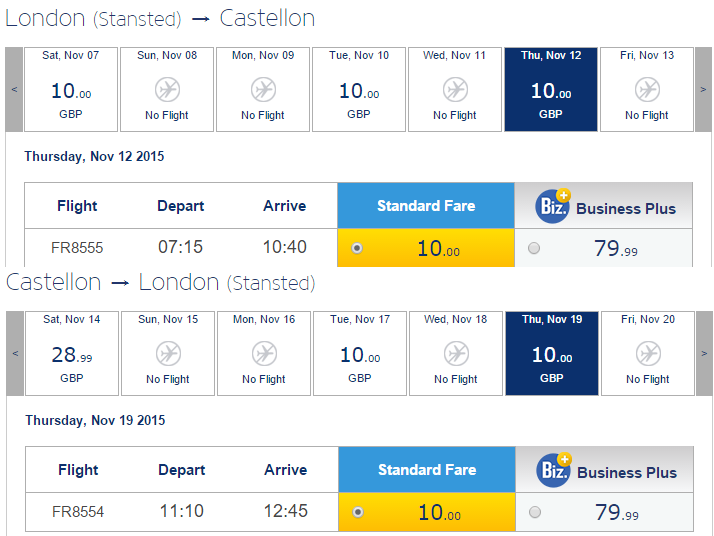Click the No Flight plane icon for Fri, Nov 13
714x536 pixels.
tap(647, 90)
